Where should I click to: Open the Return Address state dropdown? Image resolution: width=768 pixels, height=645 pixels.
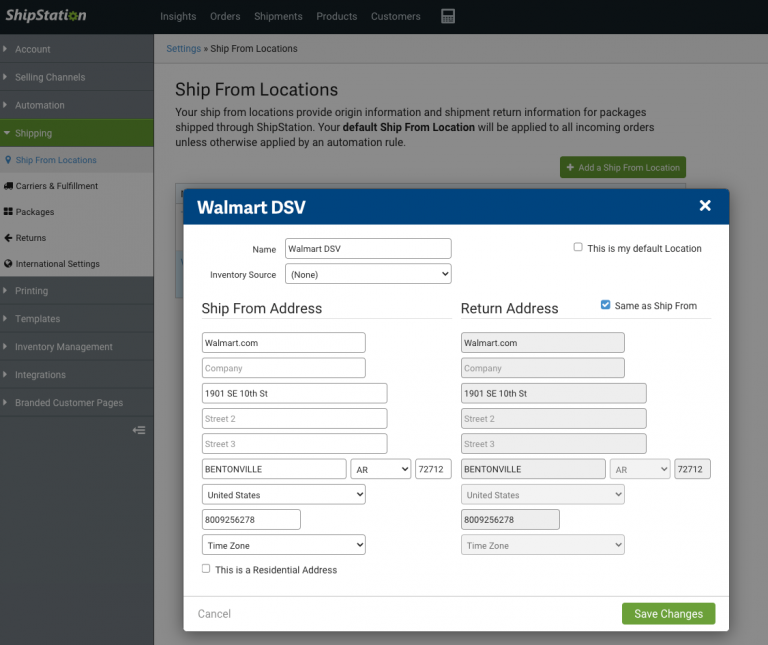(x=640, y=469)
